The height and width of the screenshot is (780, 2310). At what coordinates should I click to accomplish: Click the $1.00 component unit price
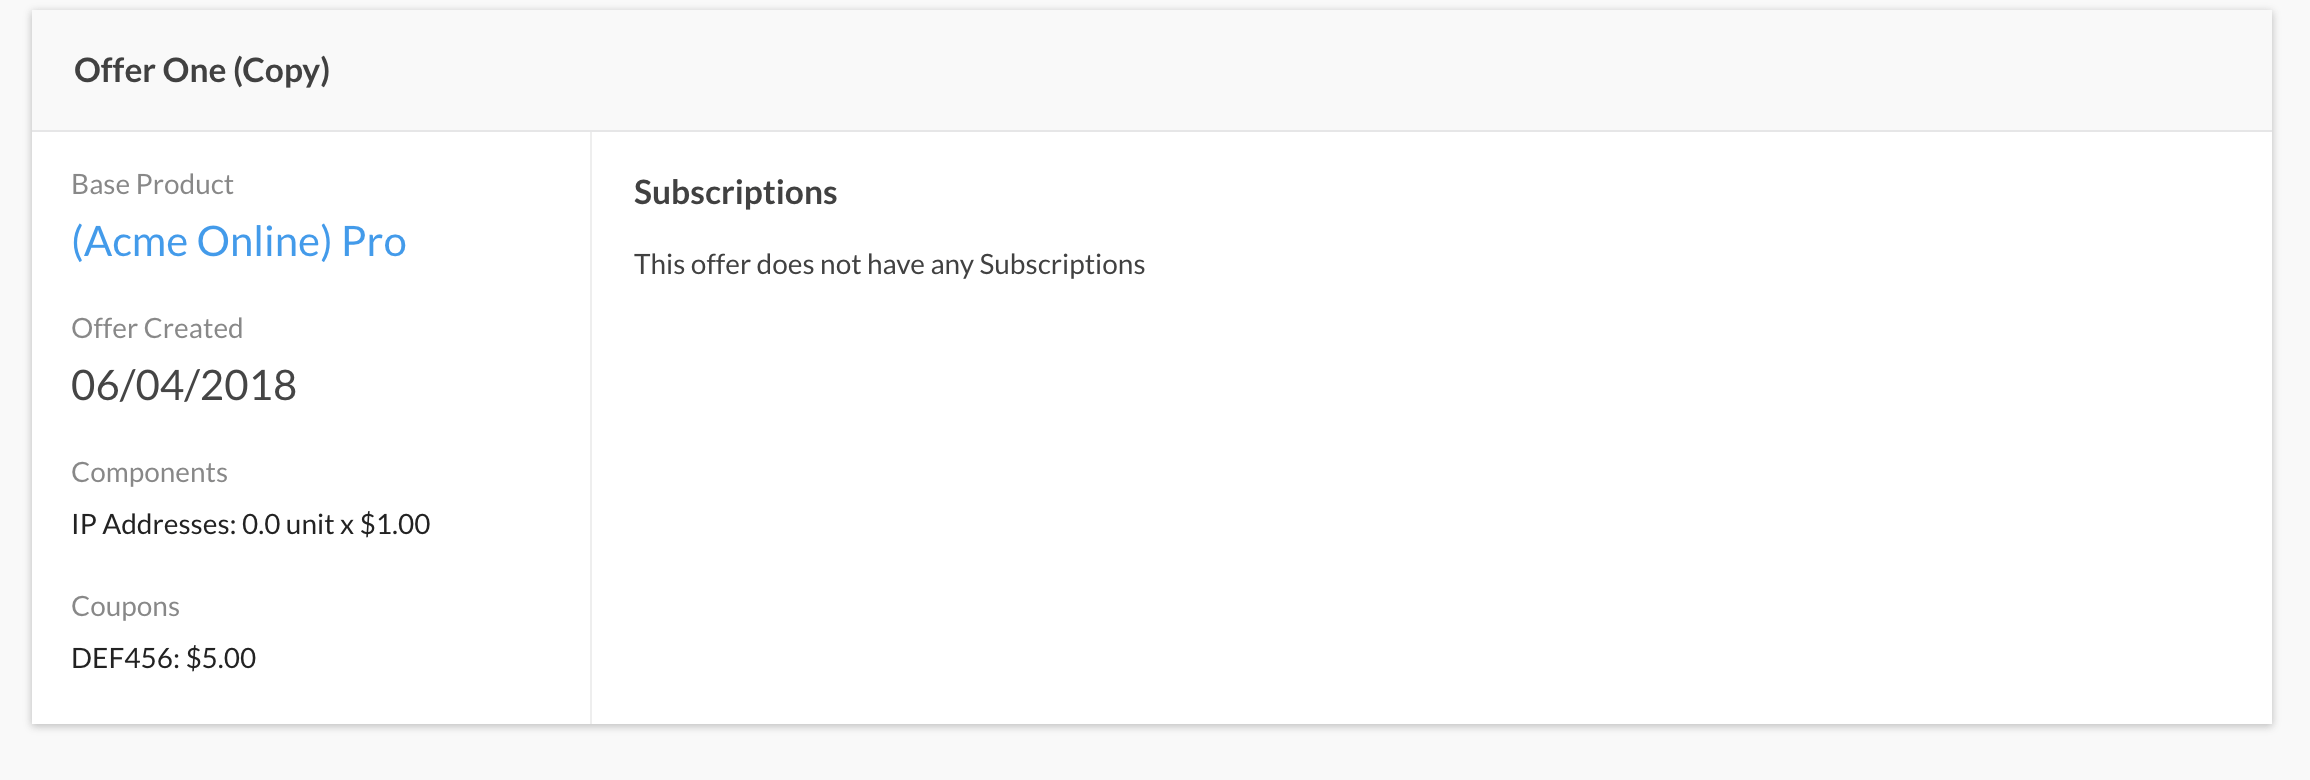click(x=395, y=525)
